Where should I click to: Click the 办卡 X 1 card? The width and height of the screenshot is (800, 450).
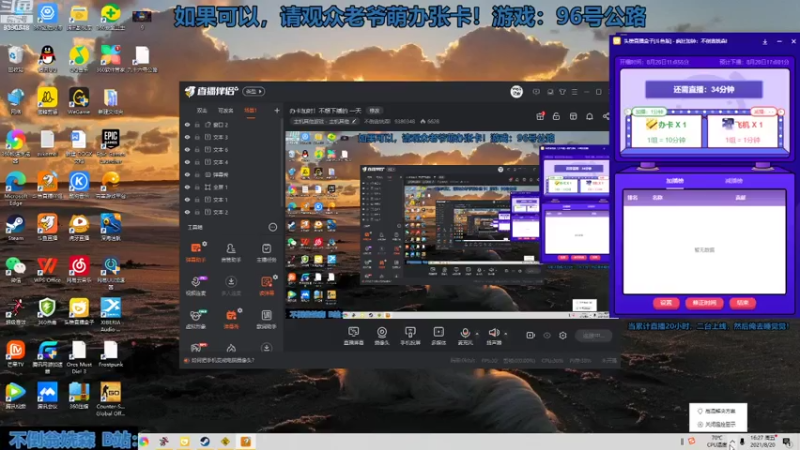666,131
